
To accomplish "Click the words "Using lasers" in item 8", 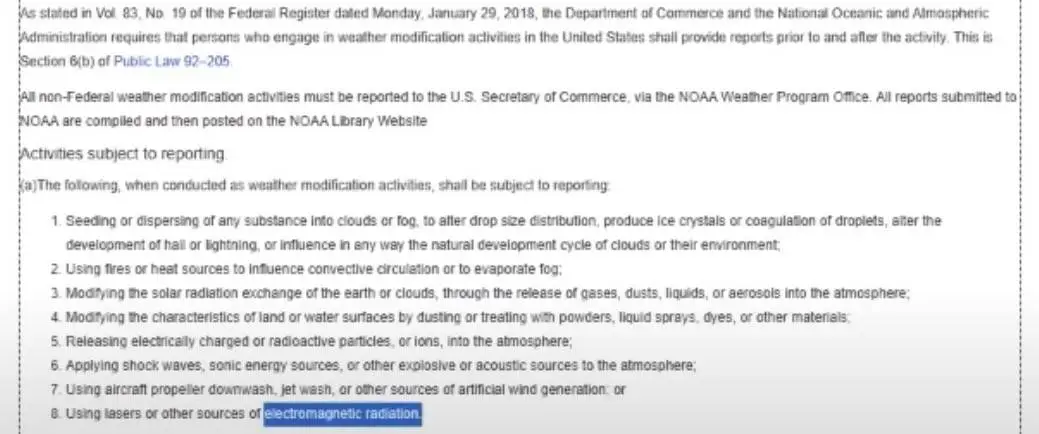I will click(100, 414).
